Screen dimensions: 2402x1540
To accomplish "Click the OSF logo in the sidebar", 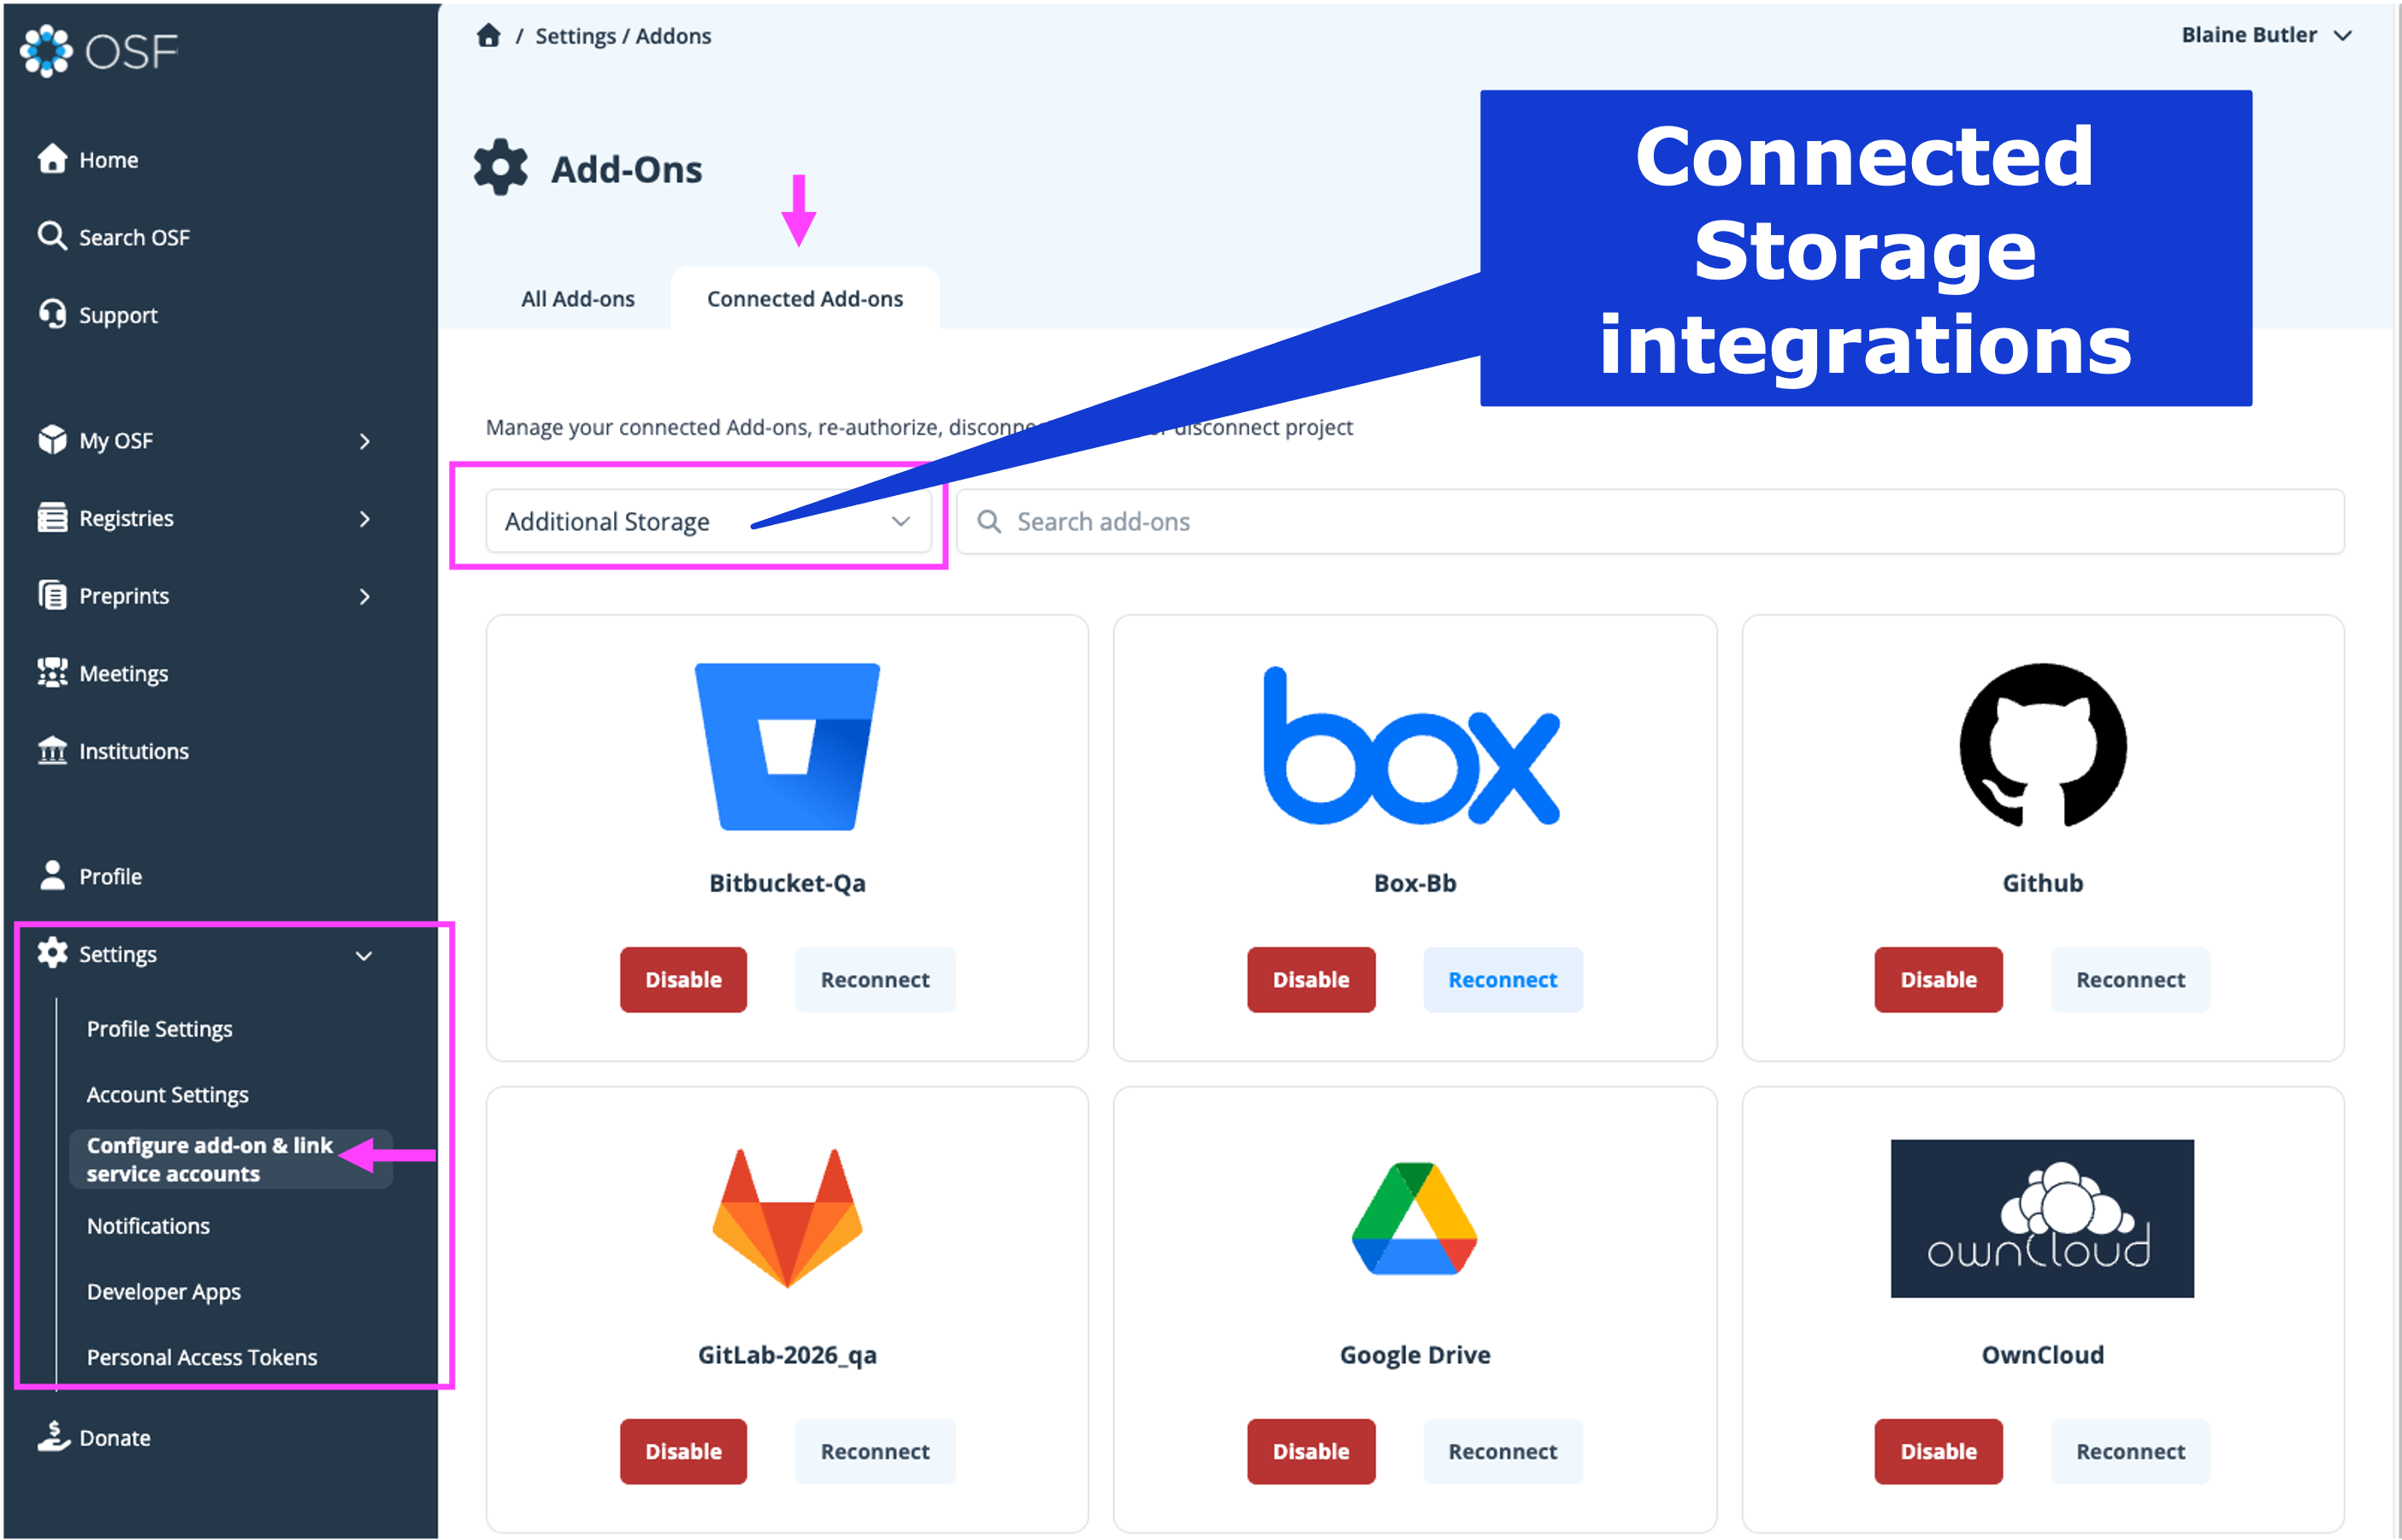I will (x=98, y=50).
